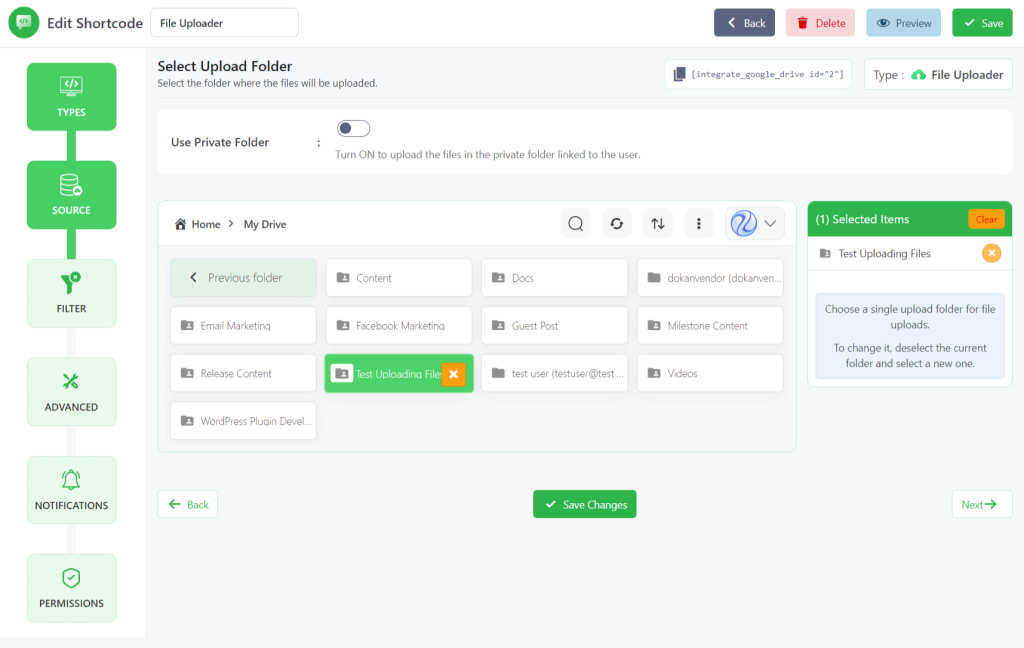
Task: Click the Notifications bell icon
Action: click(71, 480)
